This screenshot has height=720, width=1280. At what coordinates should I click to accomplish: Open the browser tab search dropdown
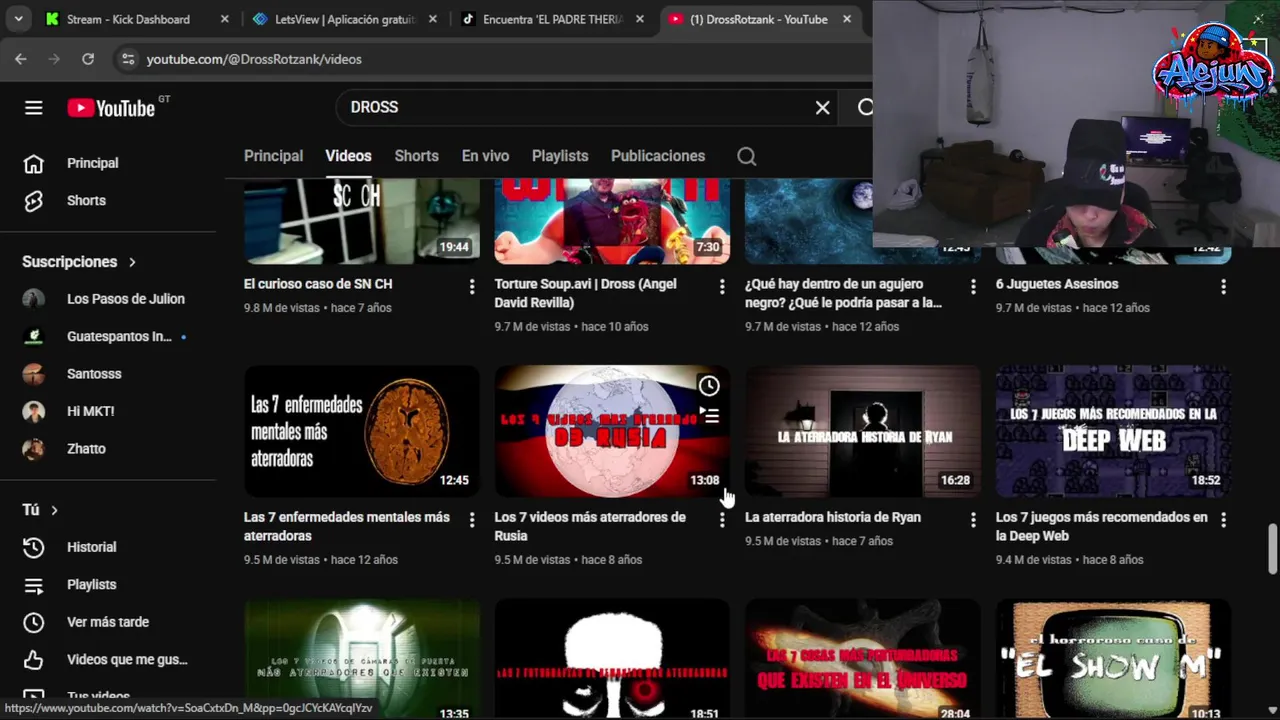pos(18,19)
